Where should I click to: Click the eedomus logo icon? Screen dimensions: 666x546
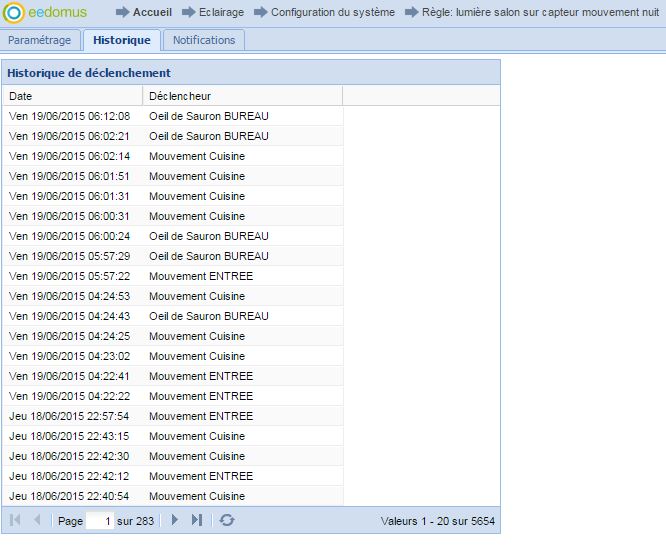[x=14, y=13]
